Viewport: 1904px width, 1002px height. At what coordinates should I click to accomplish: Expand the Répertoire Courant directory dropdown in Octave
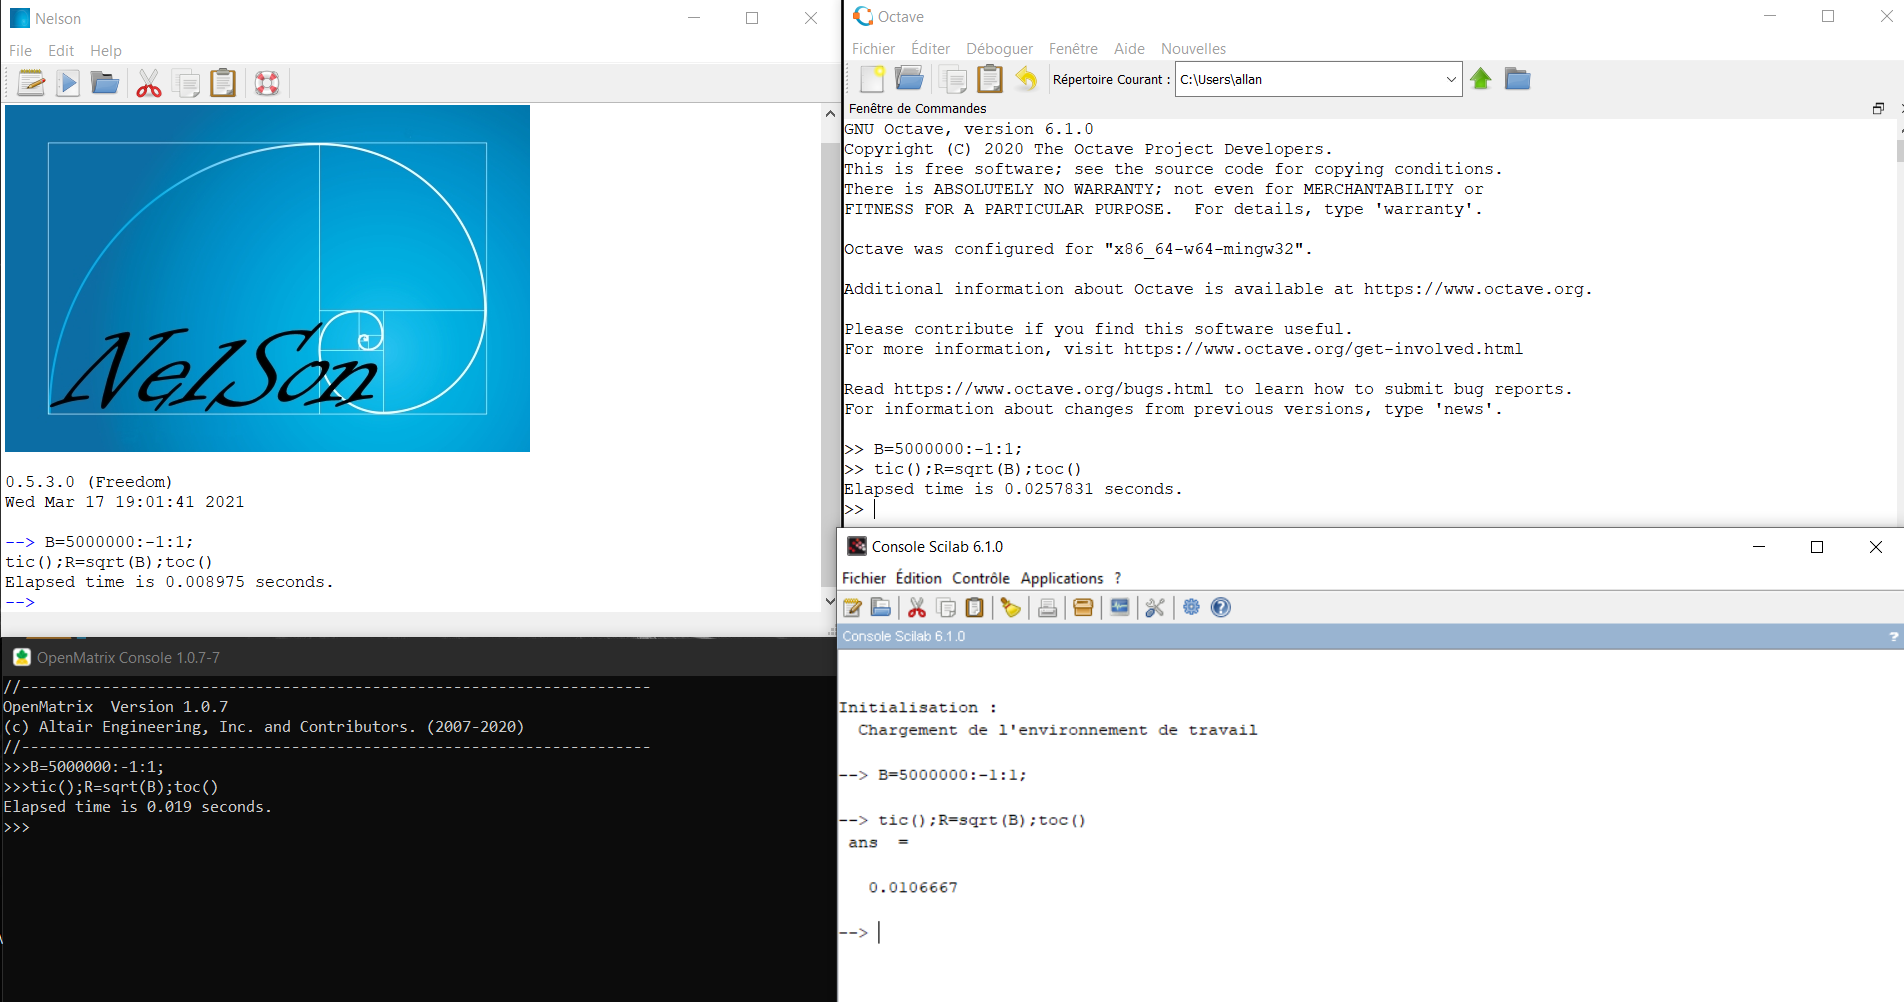coord(1451,79)
